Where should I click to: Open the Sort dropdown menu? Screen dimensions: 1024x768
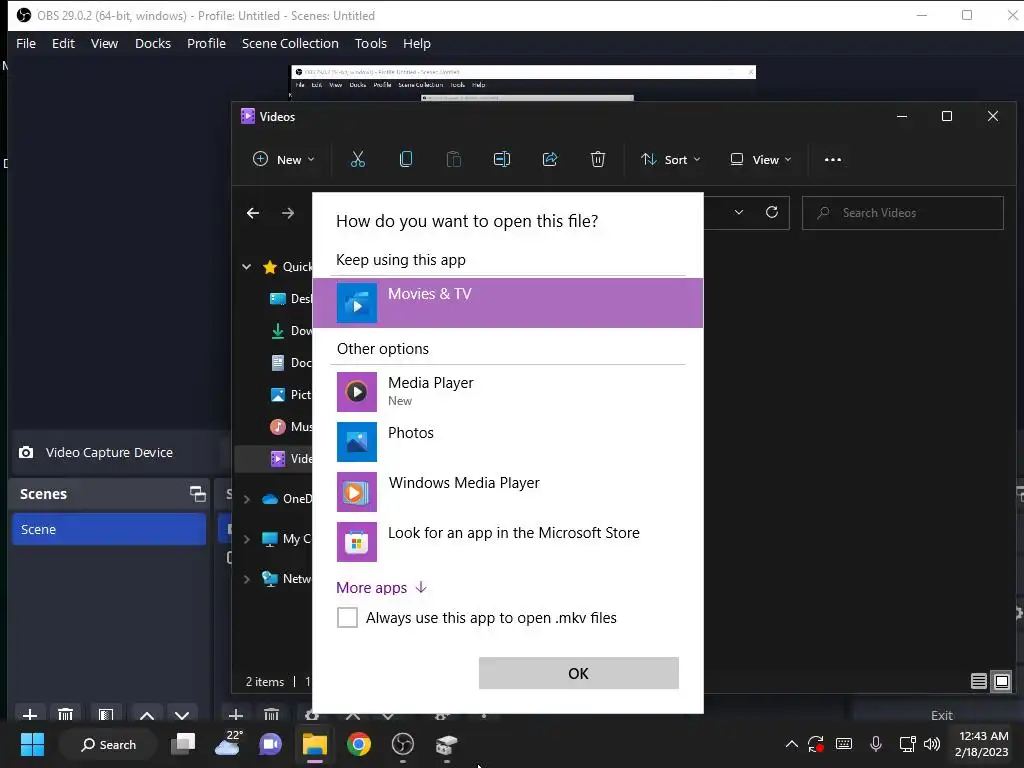pos(671,159)
